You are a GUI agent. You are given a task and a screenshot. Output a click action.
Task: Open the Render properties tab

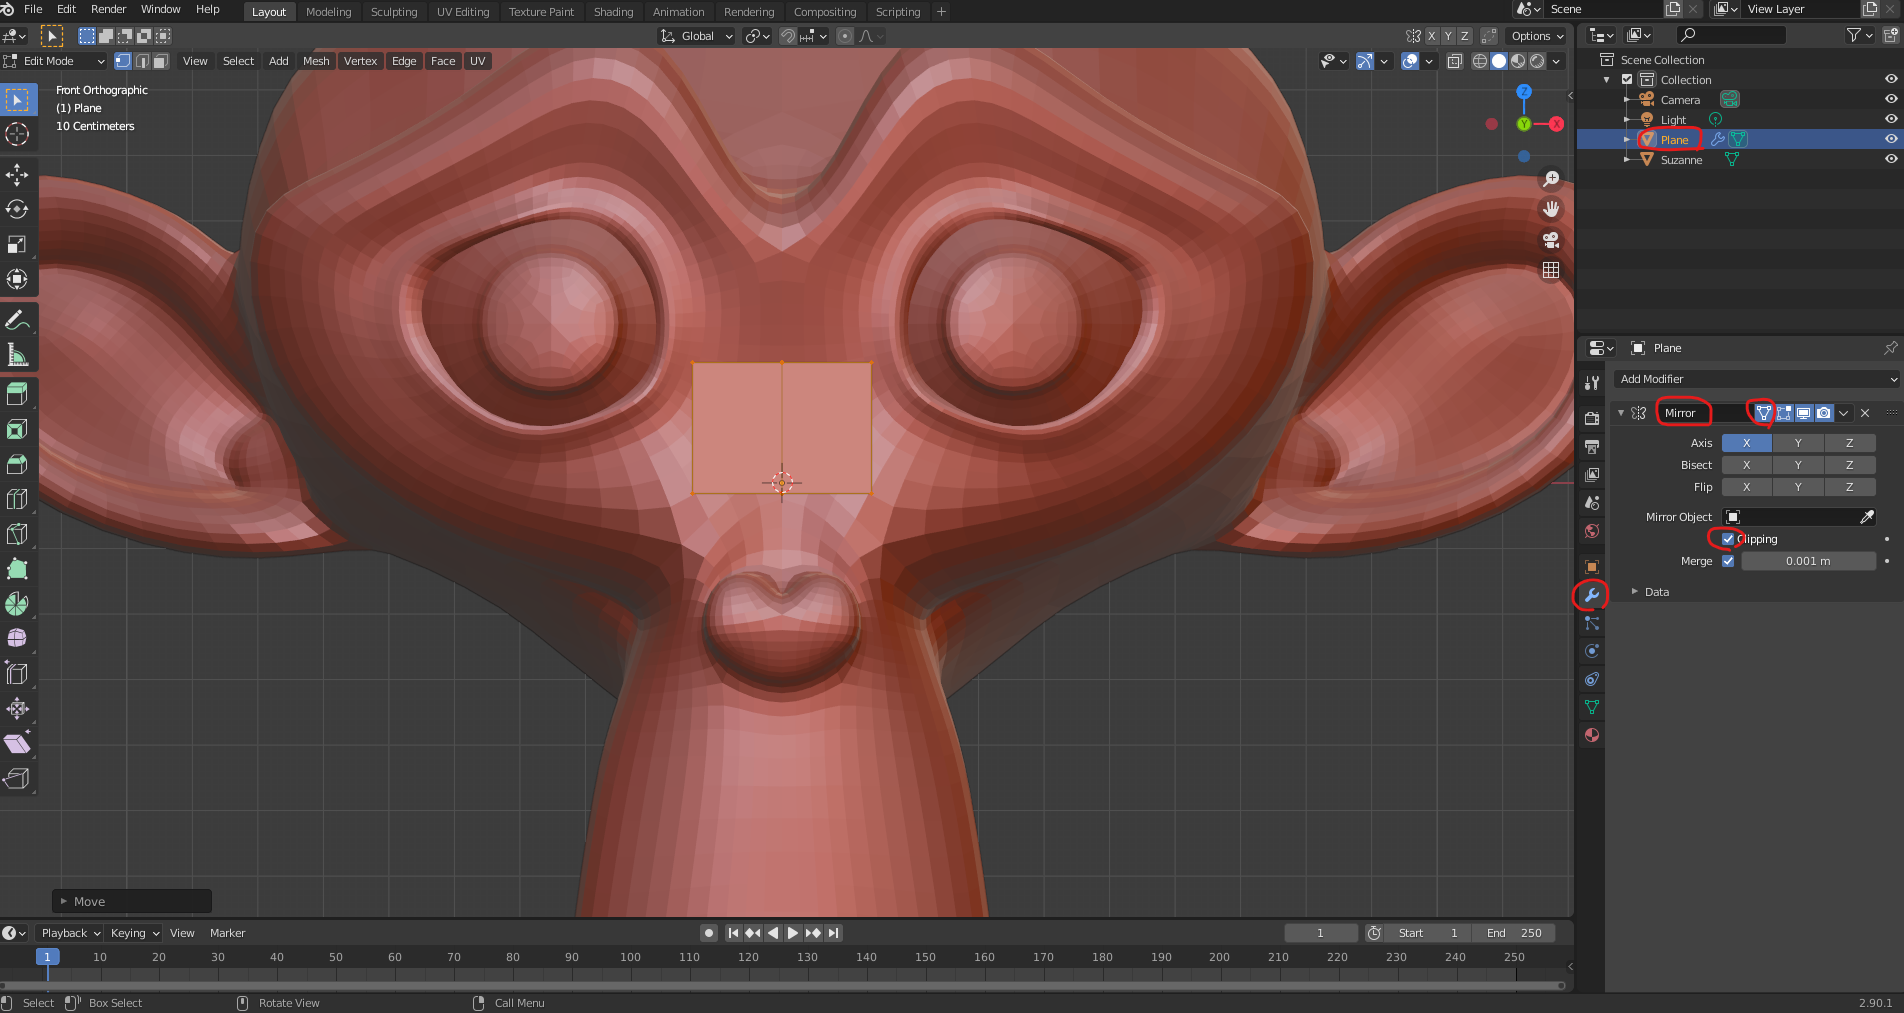1592,418
